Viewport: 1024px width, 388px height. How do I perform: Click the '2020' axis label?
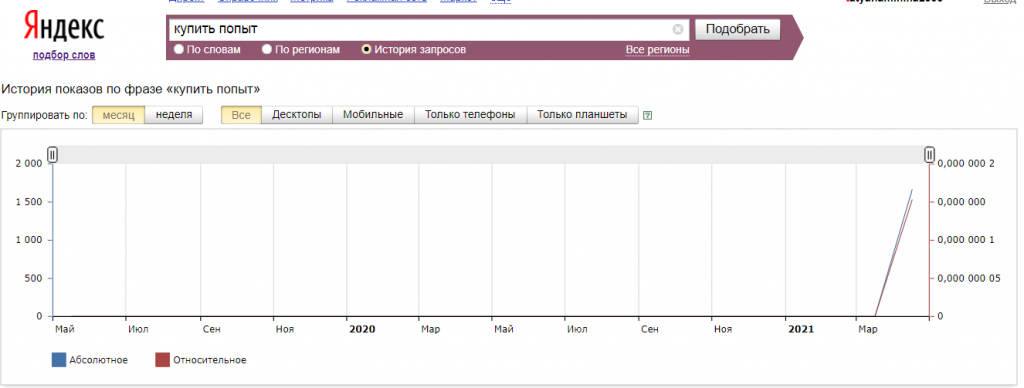click(362, 329)
